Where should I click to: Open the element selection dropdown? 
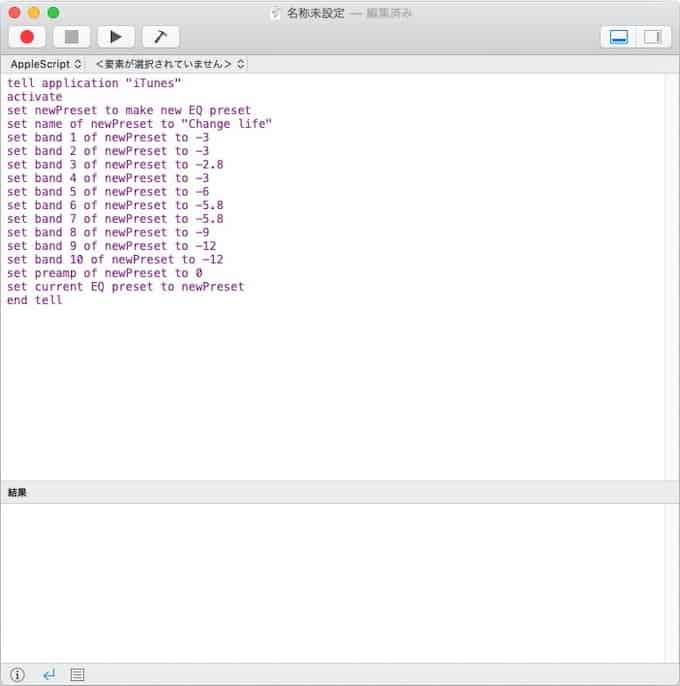170,64
